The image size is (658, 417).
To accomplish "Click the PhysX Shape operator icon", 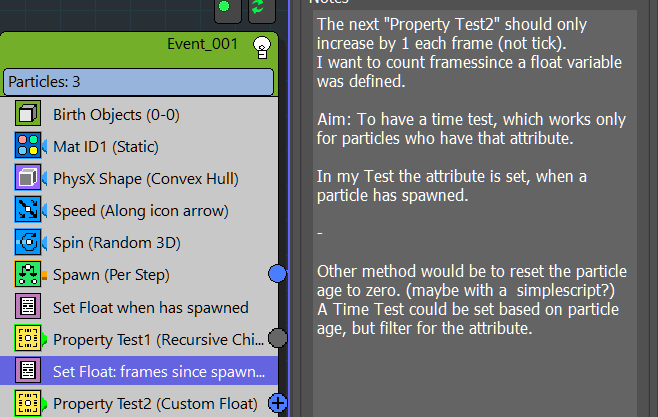I will 28,179.
